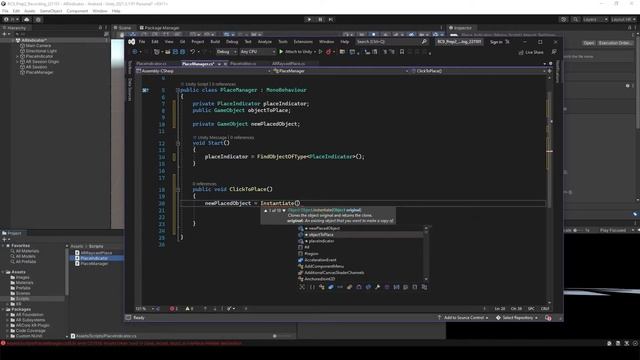Toggle IntelliSense methods filter icon

359,287
